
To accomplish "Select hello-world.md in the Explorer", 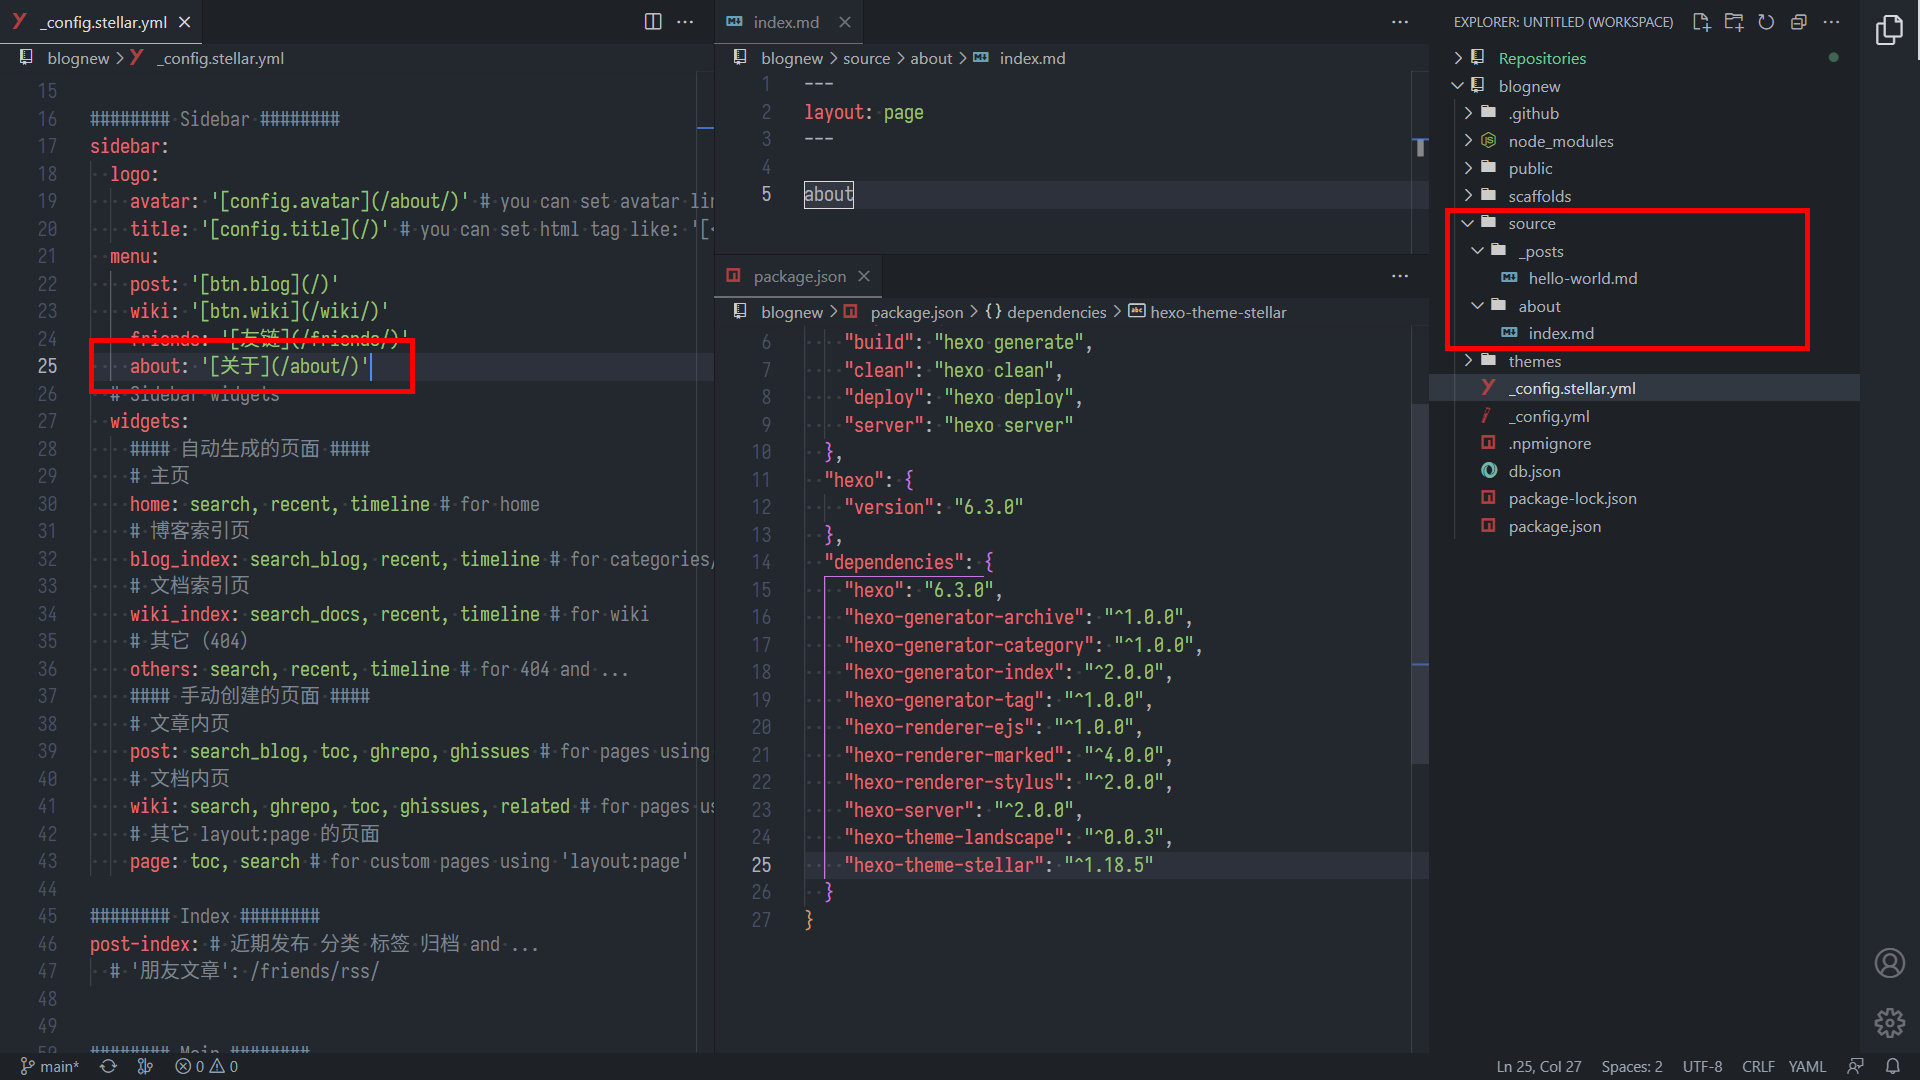I will 1580,278.
